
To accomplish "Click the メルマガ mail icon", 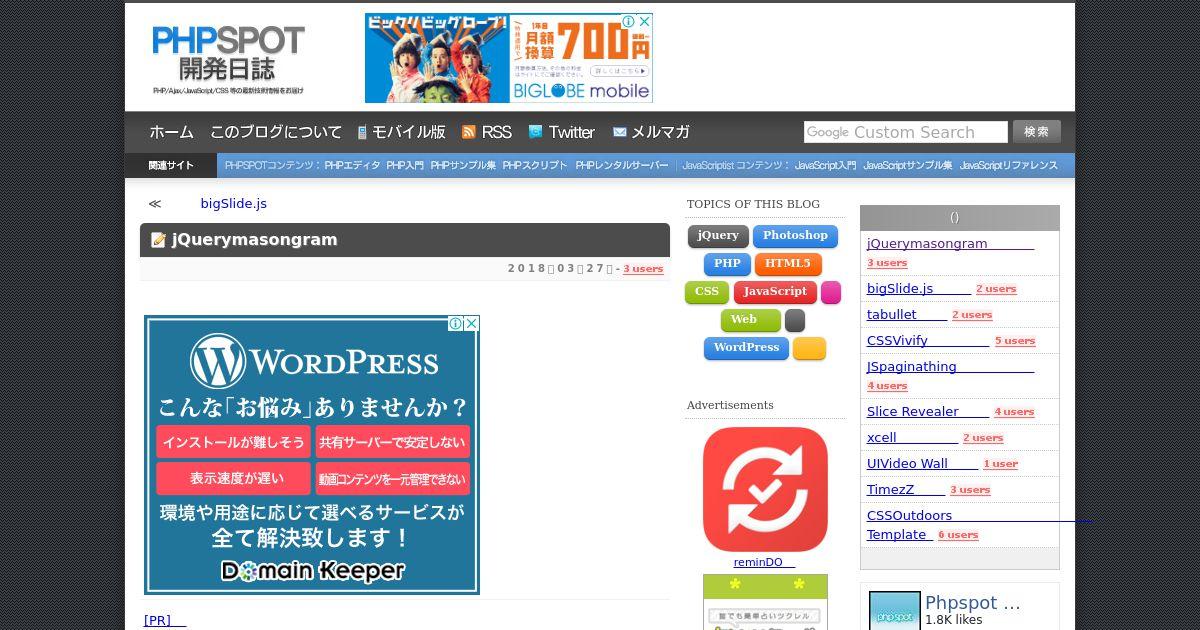I will tap(619, 132).
